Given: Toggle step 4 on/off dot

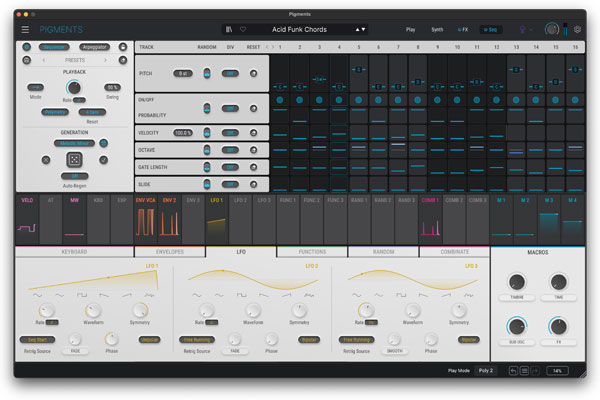Looking at the screenshot, I should coord(339,100).
